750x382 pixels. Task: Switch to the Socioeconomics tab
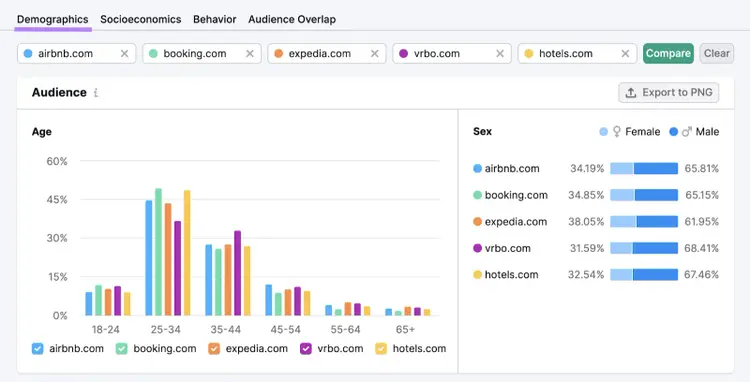[x=141, y=20]
